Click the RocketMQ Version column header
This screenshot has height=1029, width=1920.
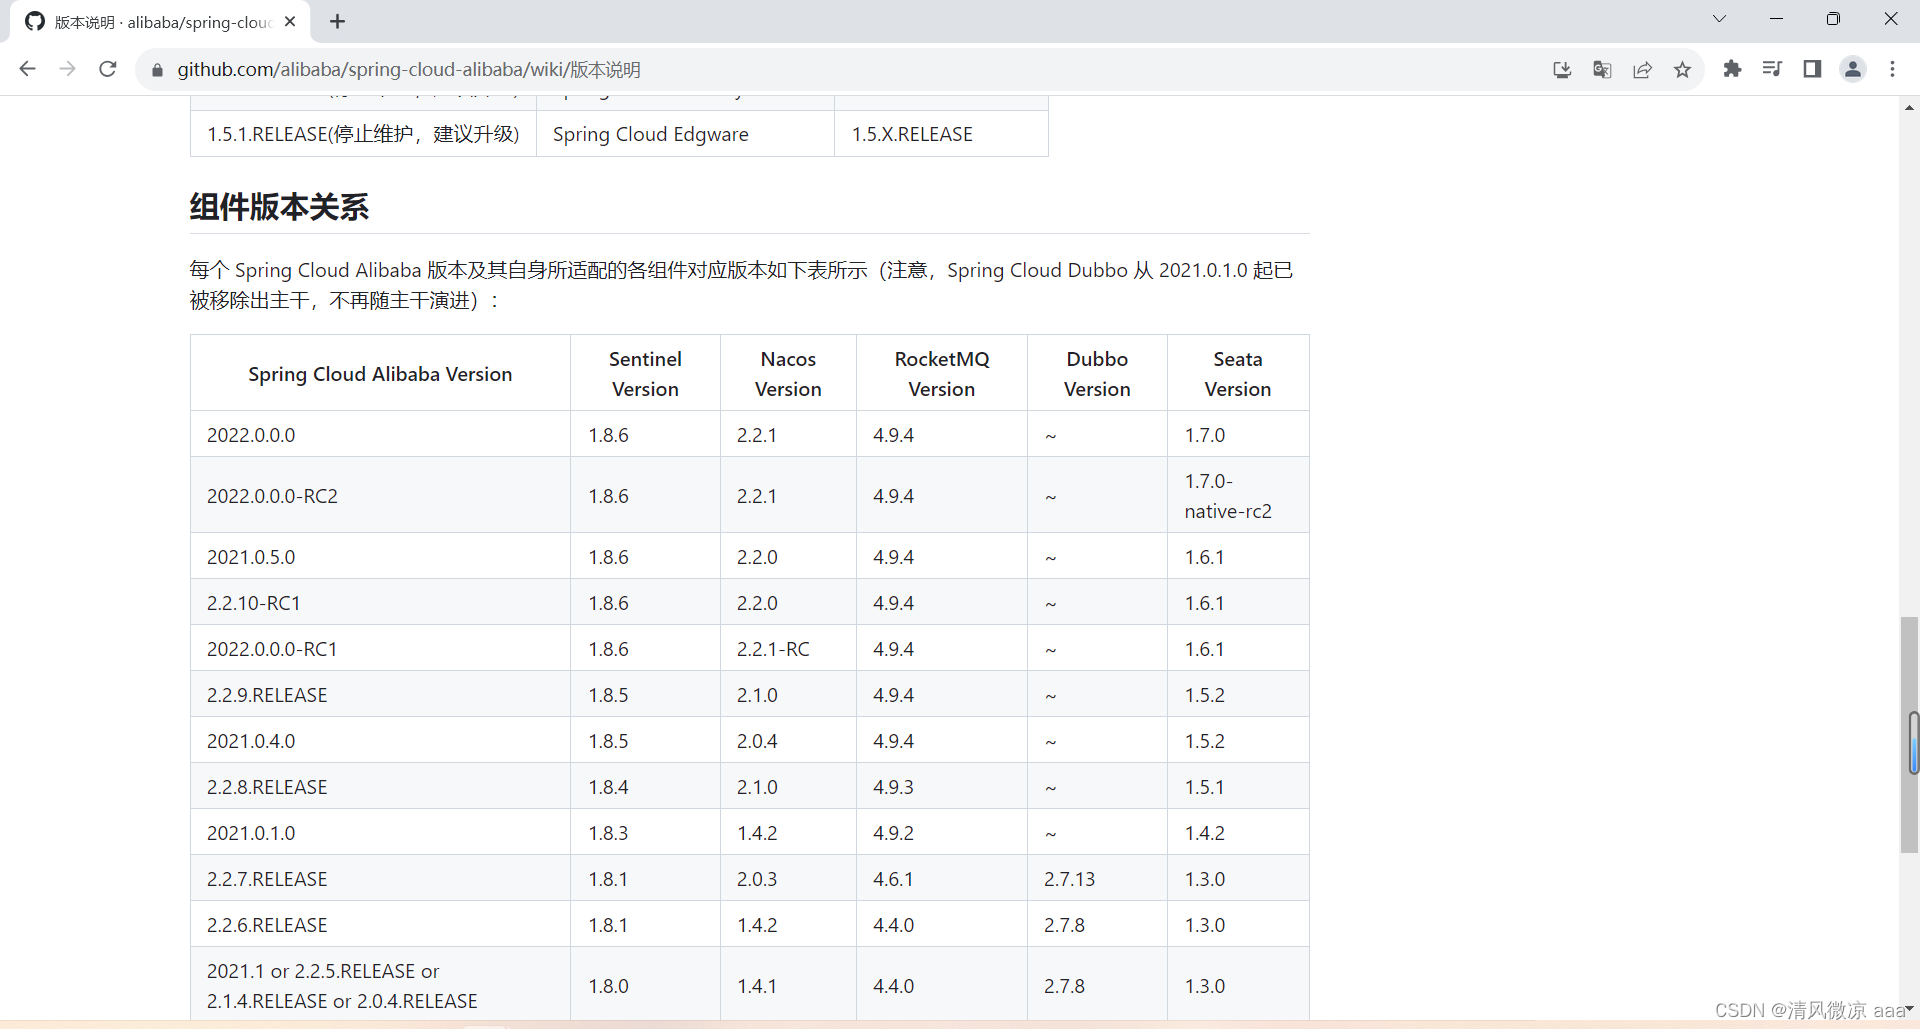pyautogui.click(x=942, y=374)
